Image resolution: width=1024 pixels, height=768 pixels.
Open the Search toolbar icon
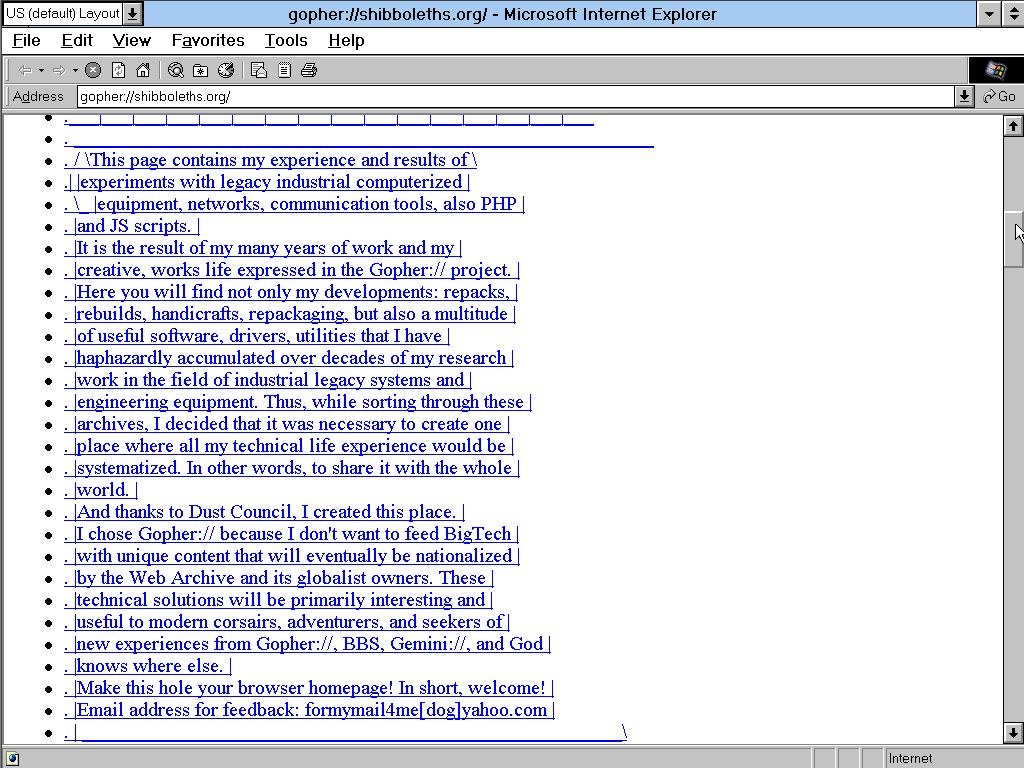tap(176, 70)
